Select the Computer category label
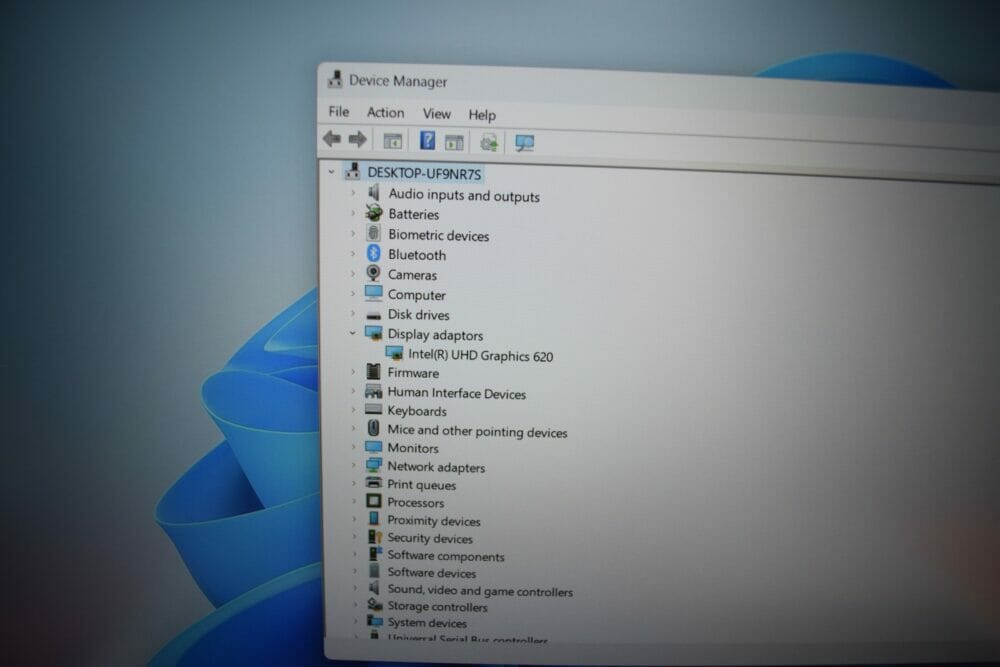 (416, 295)
